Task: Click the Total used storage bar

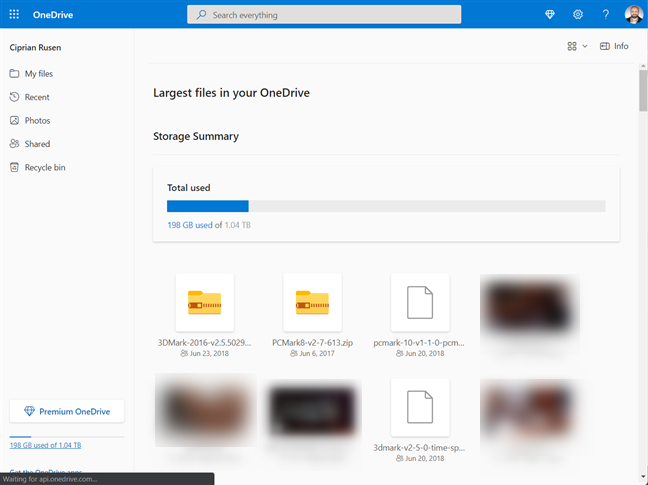Action: [386, 206]
